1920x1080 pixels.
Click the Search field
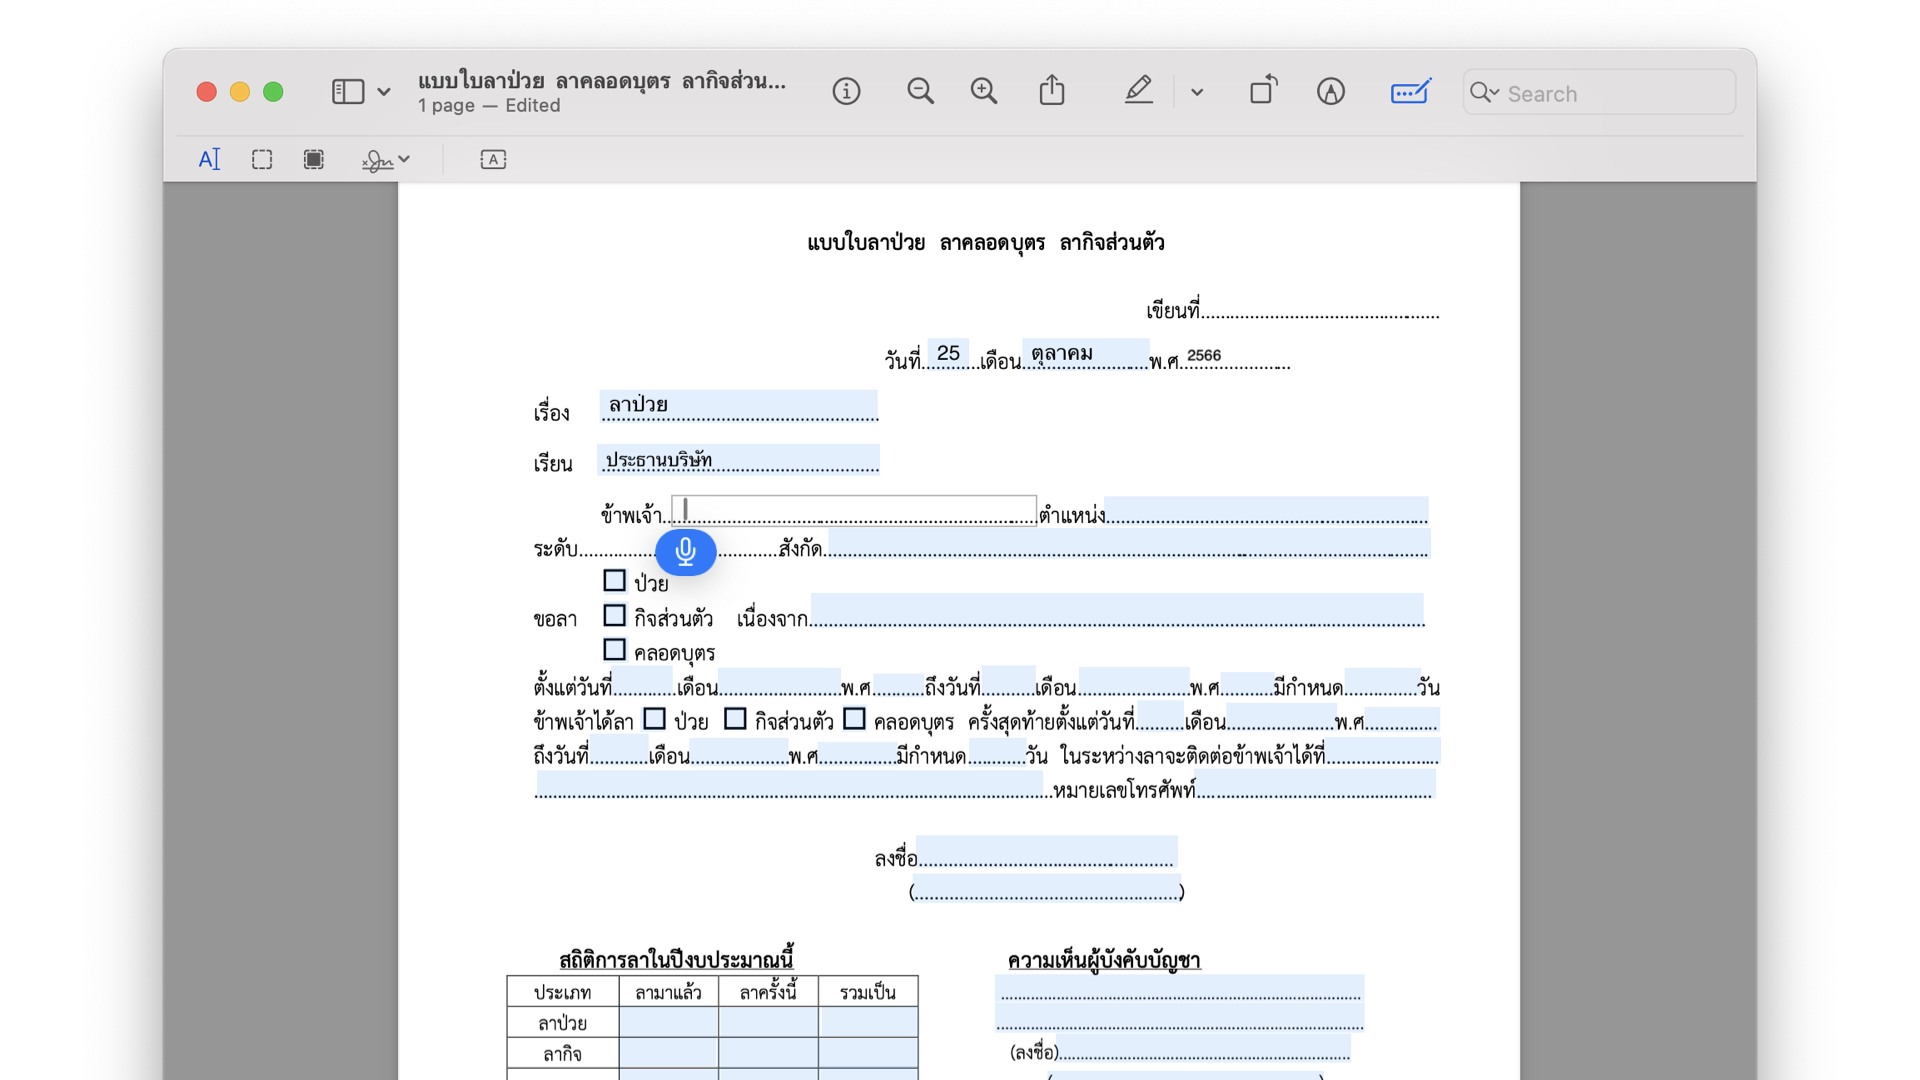tap(1598, 93)
